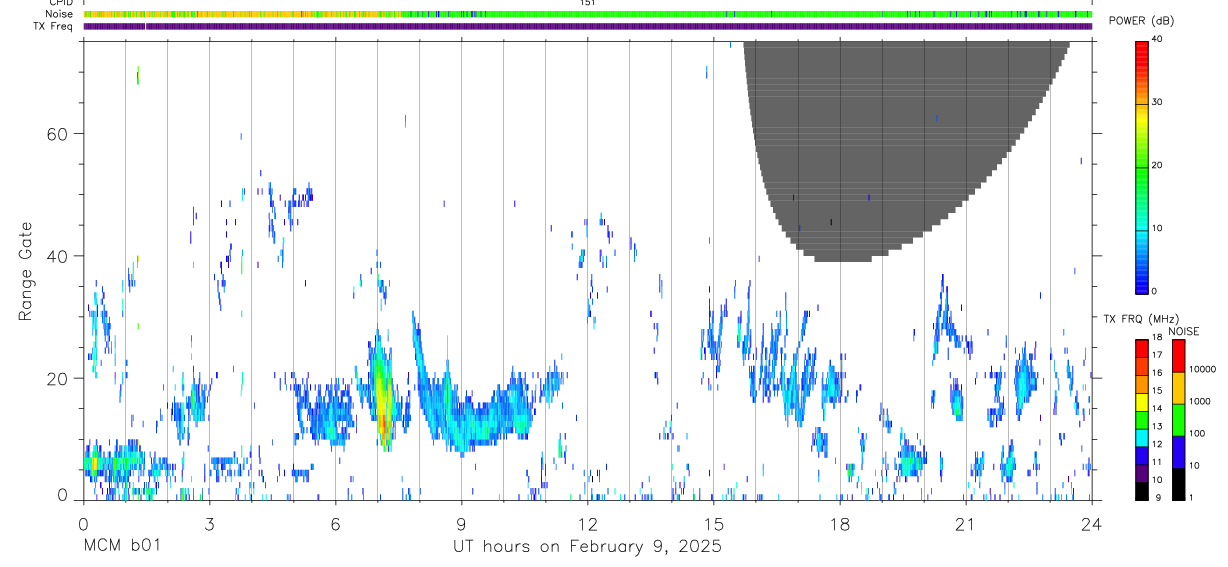Click the x-axis tick label 3
This screenshot has height=567, width=1228.
[209, 523]
